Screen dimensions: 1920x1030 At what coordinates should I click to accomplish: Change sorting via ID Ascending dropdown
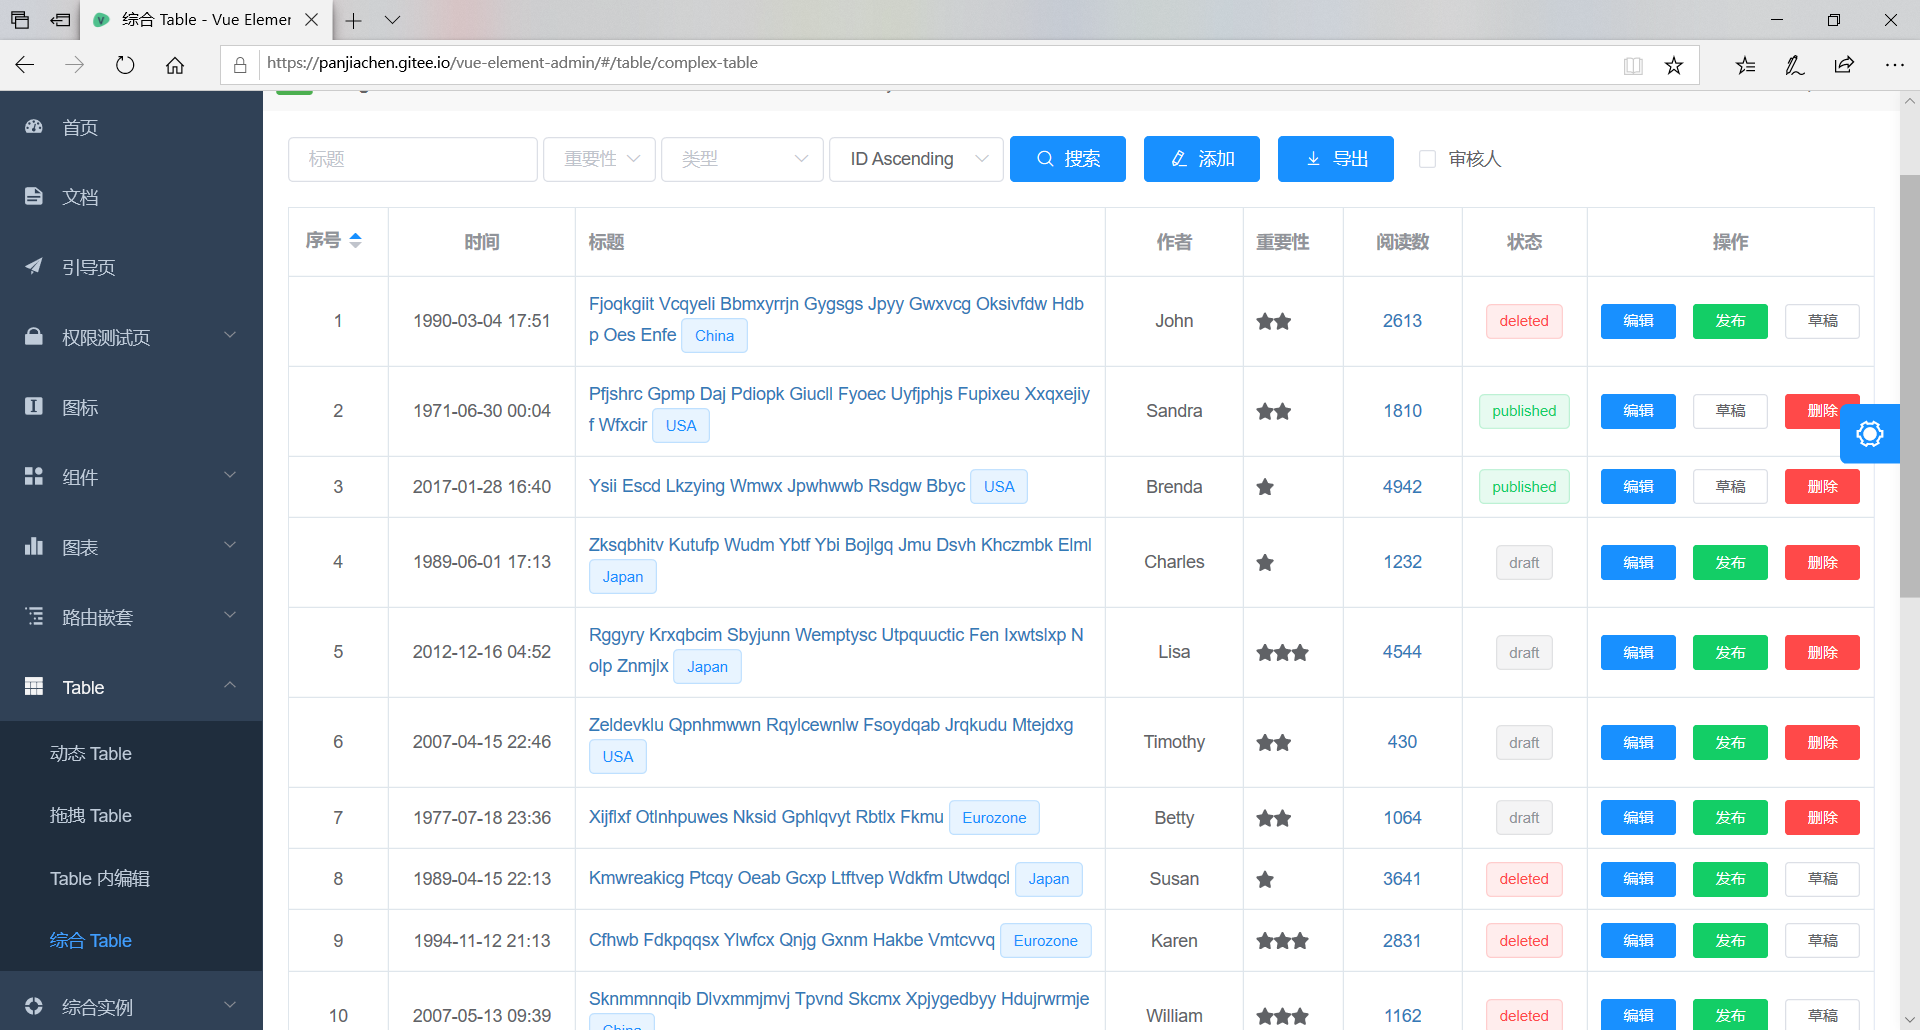915,159
